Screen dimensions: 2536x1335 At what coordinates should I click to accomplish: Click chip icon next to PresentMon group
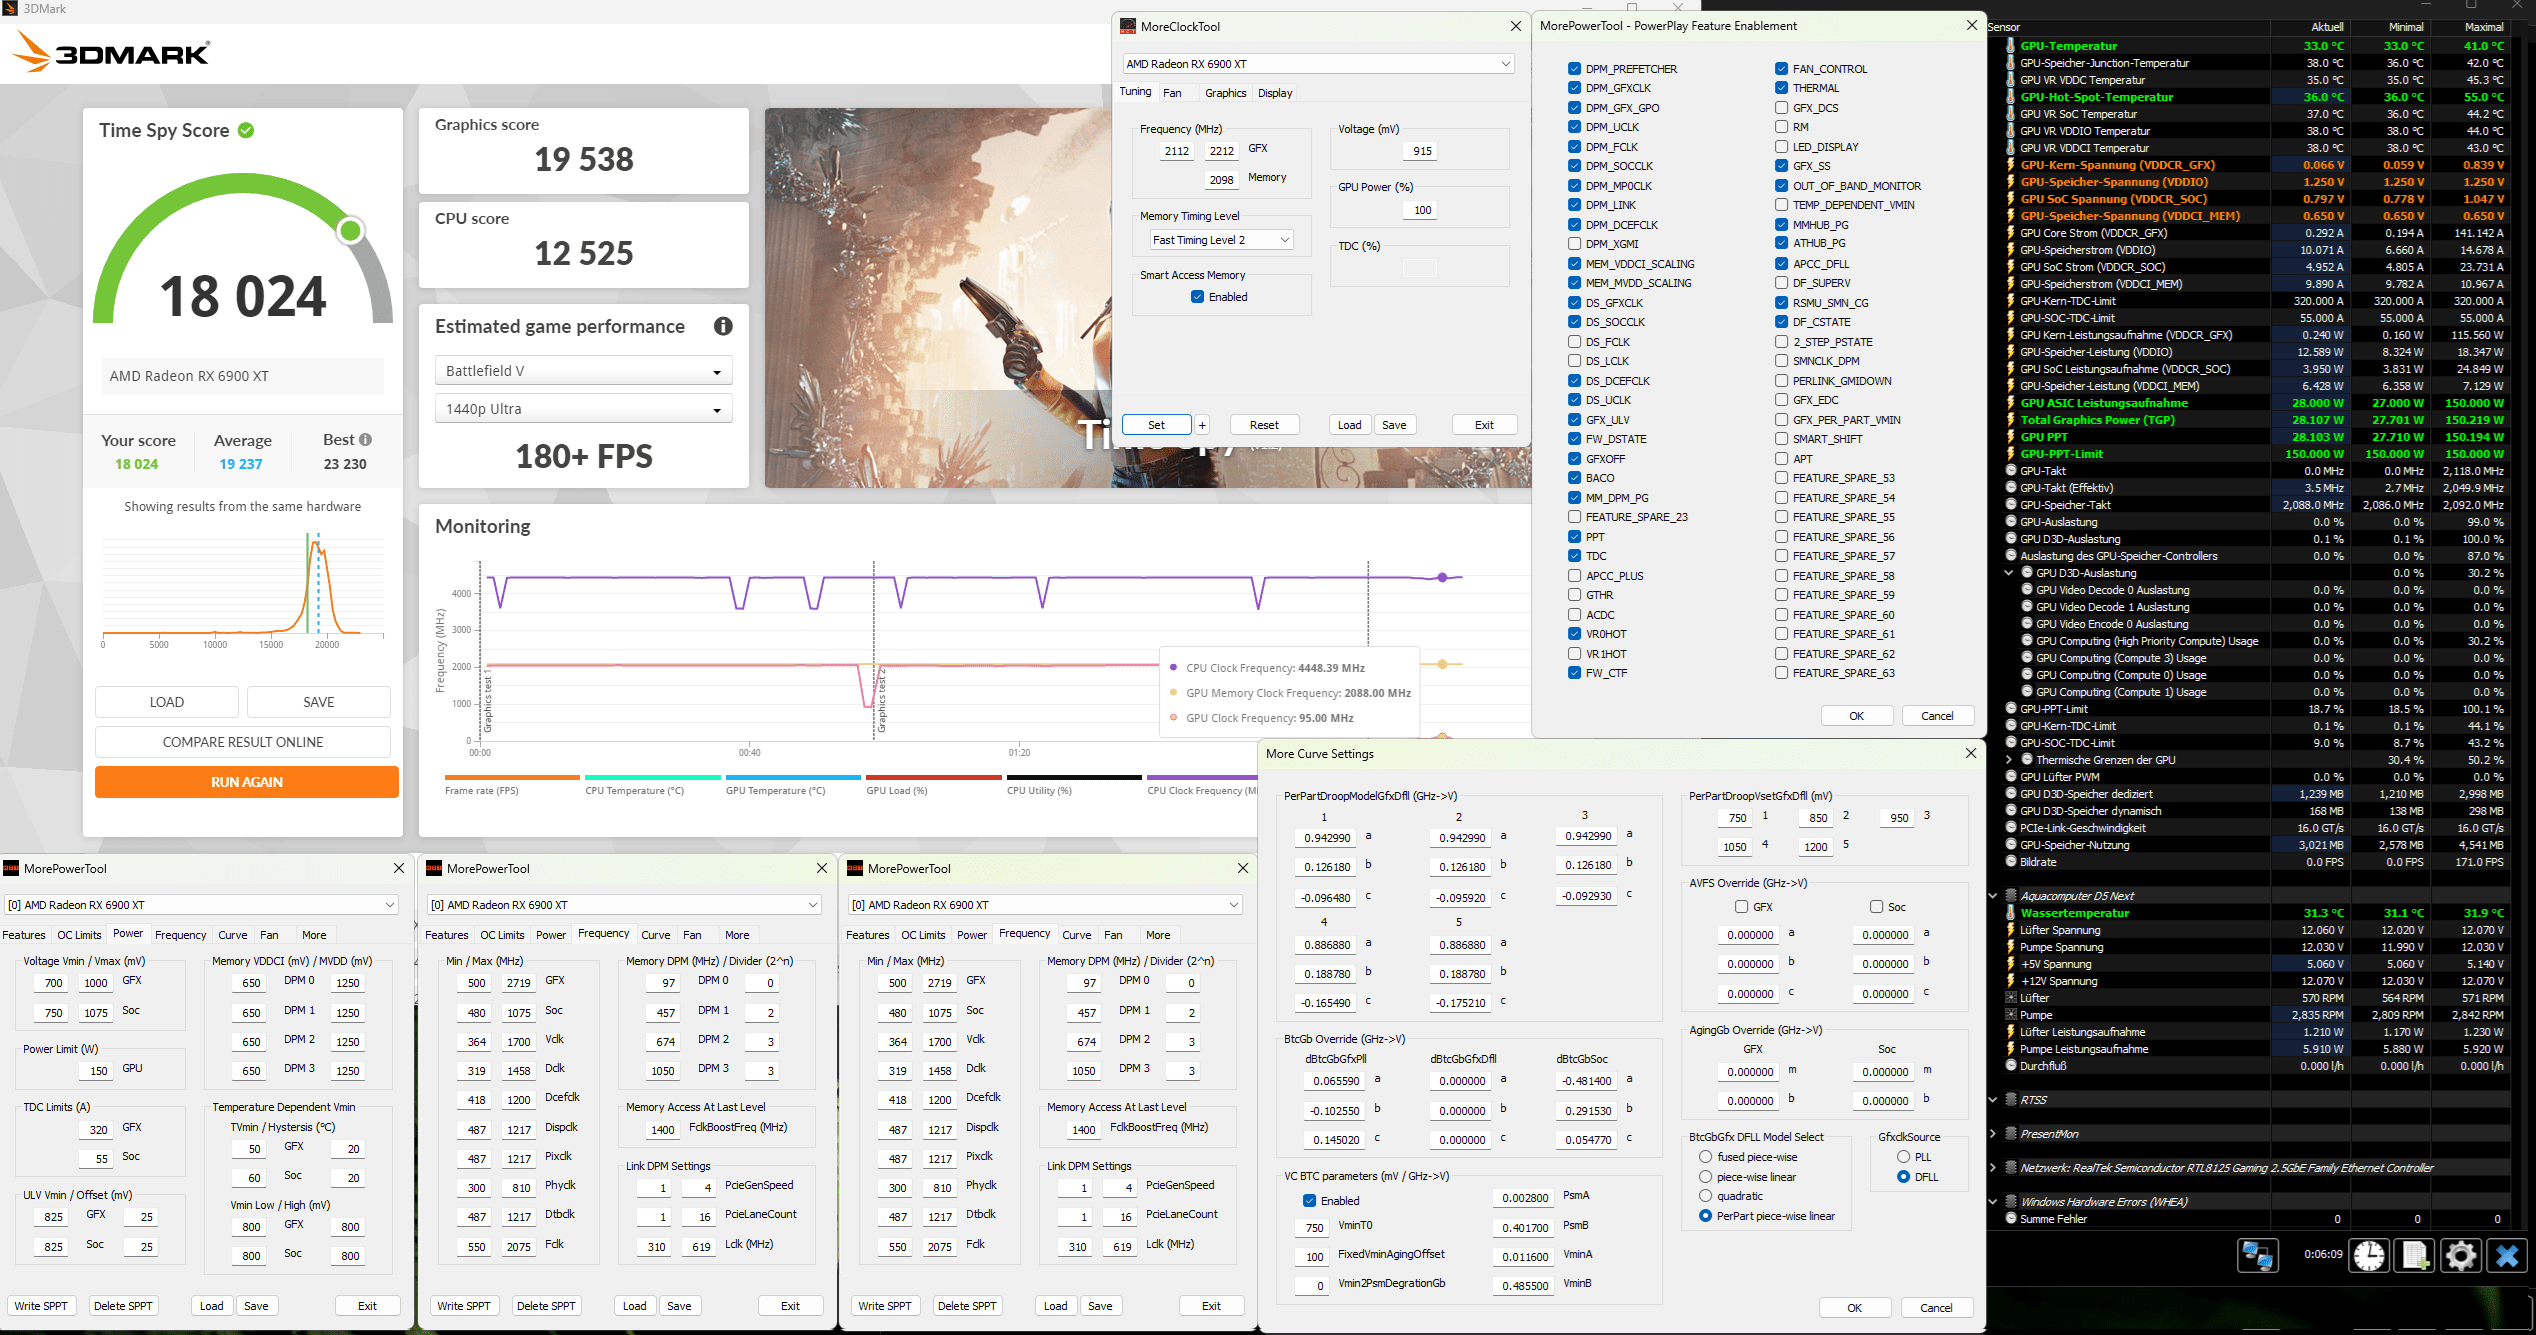click(2011, 1134)
